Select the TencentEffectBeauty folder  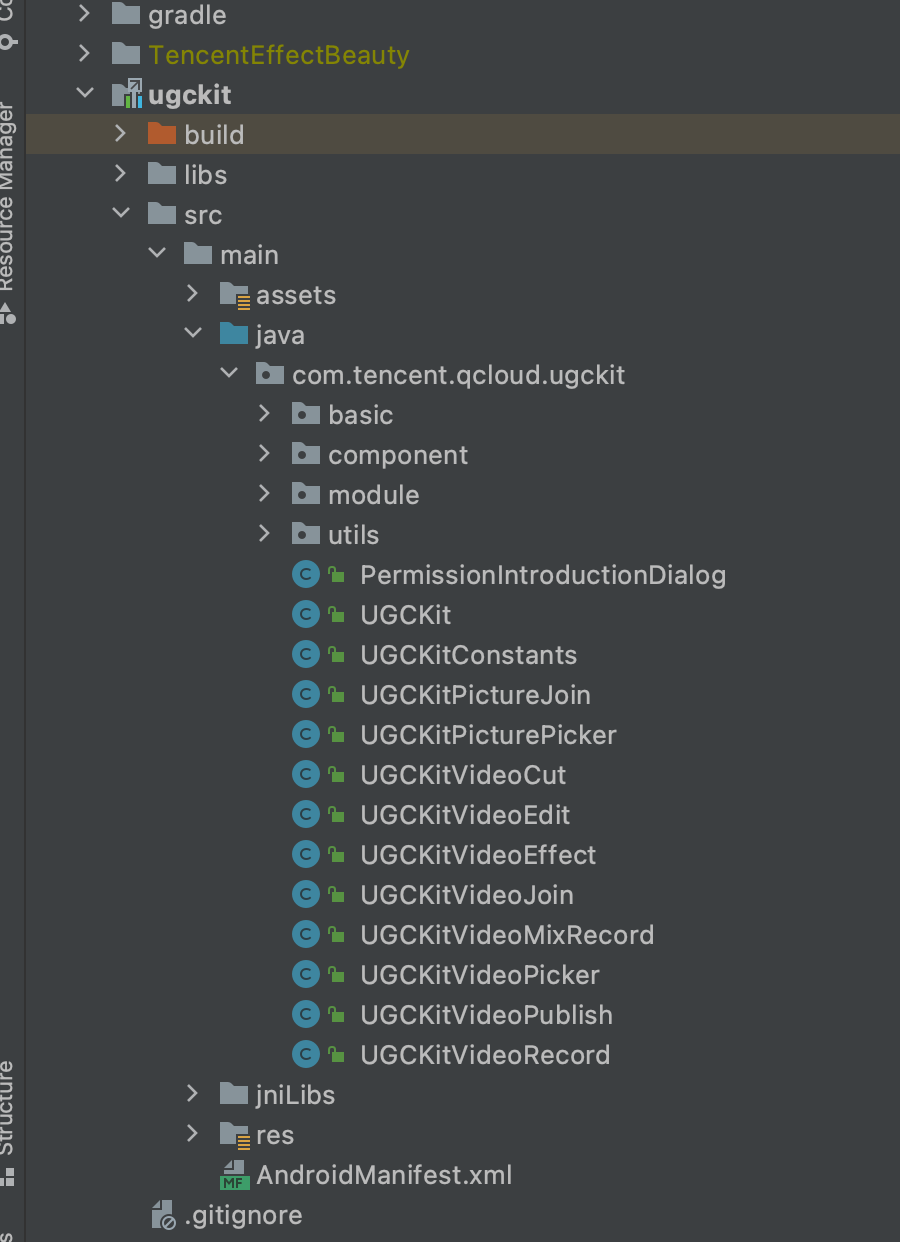(x=278, y=55)
